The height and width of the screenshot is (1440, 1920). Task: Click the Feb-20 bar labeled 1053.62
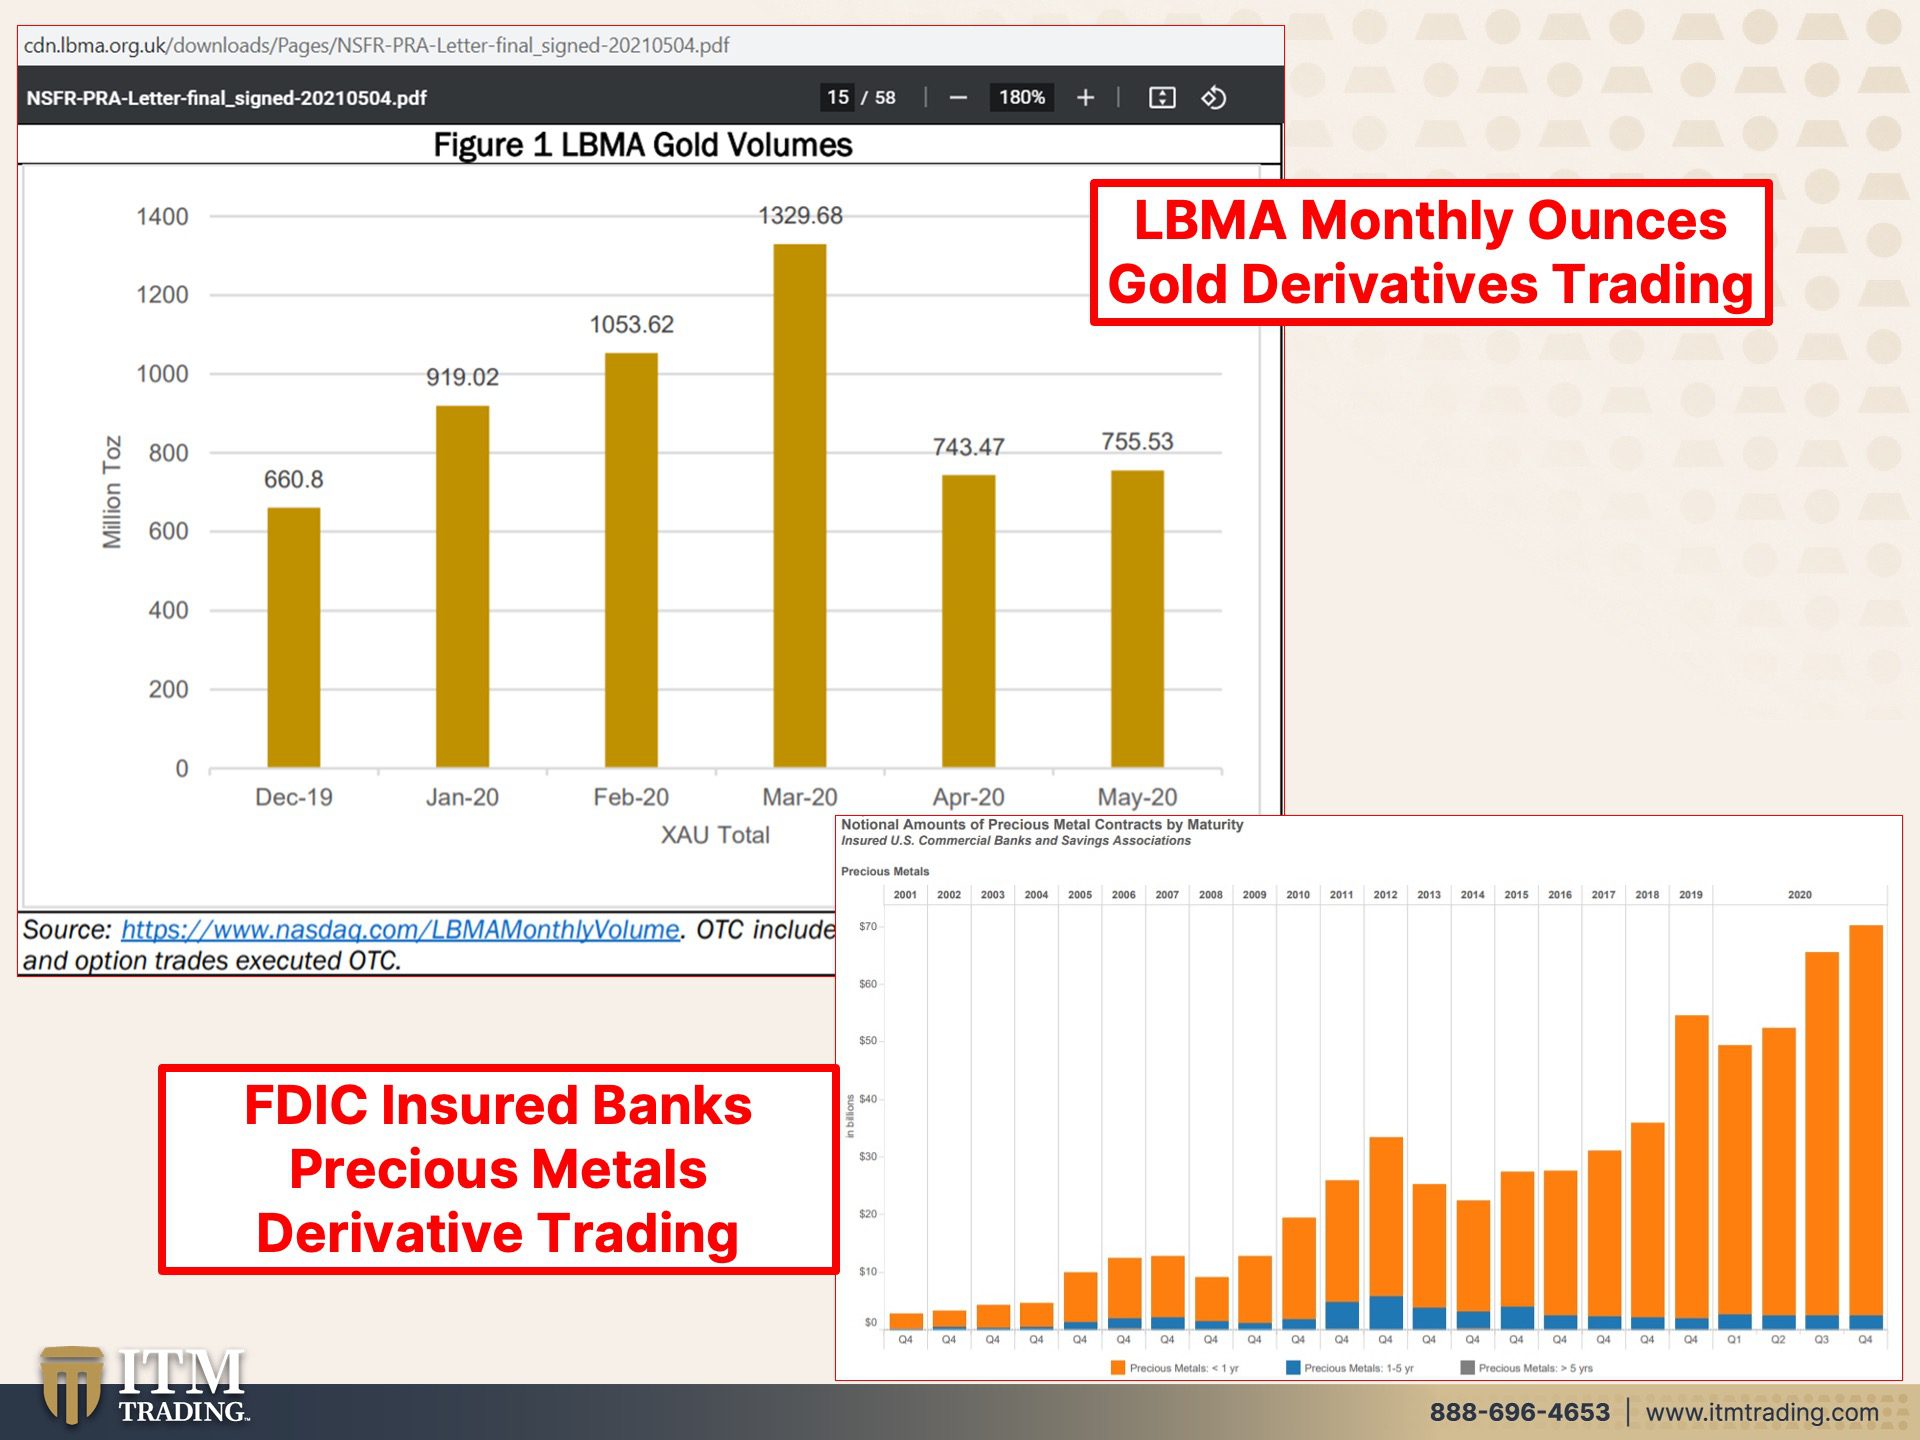(x=631, y=560)
